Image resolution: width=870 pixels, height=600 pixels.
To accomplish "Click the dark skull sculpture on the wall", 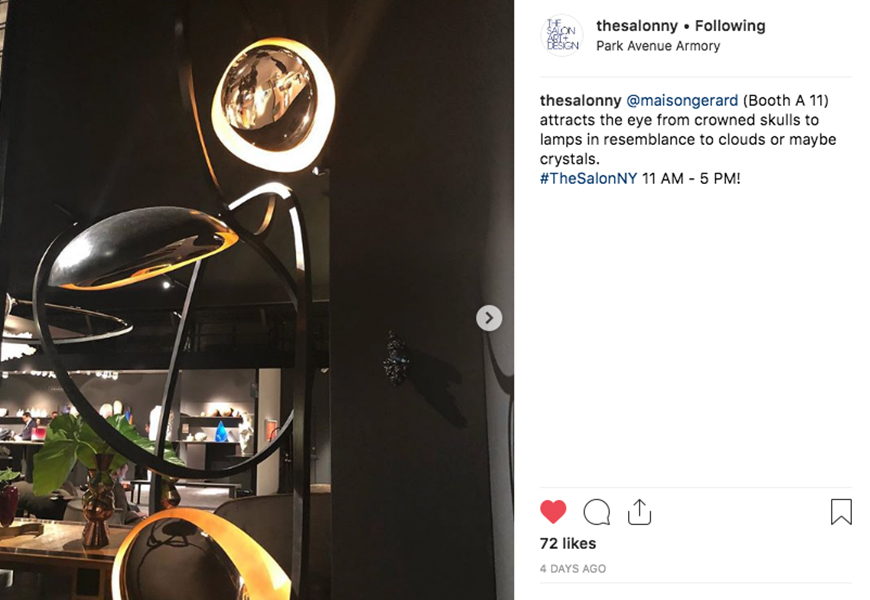I will coord(396,359).
